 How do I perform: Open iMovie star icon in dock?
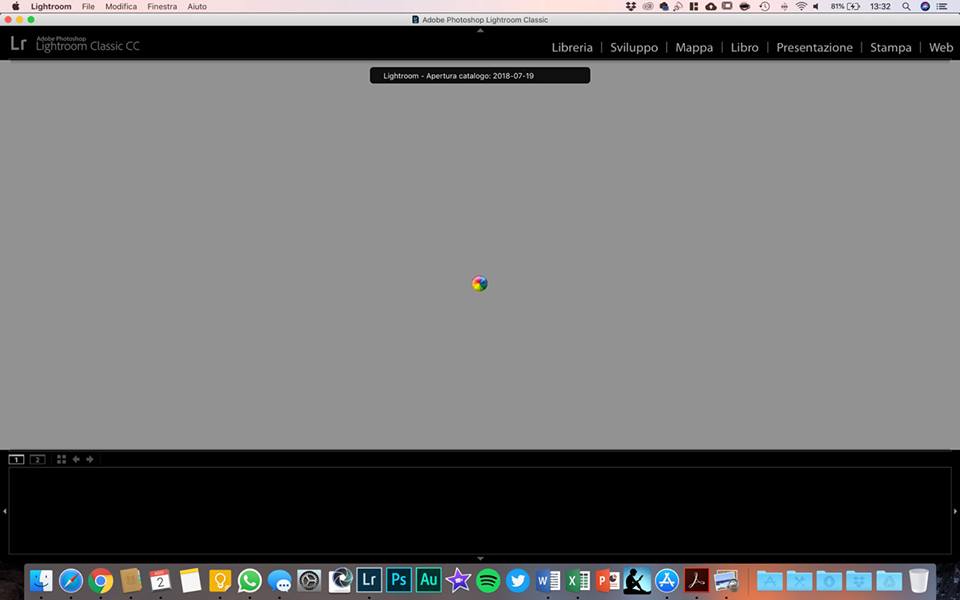[458, 580]
